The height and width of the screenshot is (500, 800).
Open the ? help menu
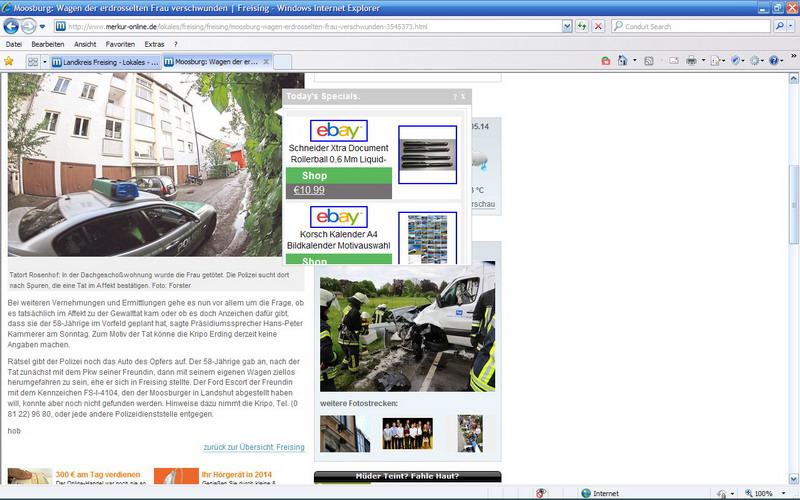click(x=176, y=44)
